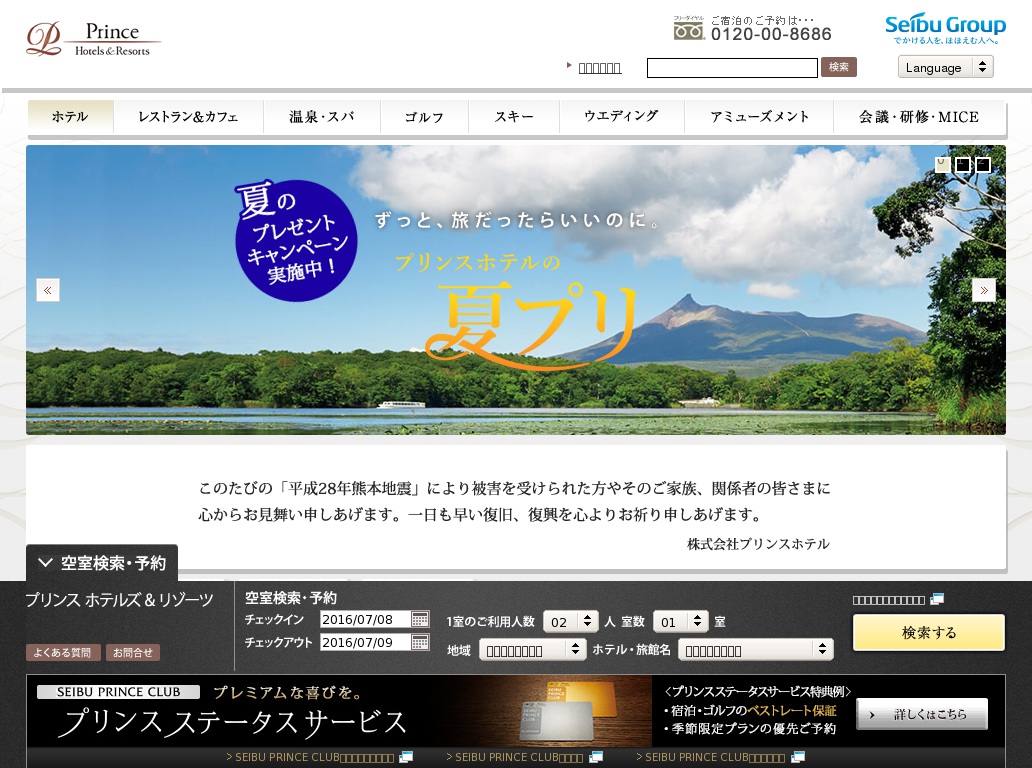Open the 温泉・スパ menu tab
Image resolution: width=1032 pixels, height=768 pixels.
point(322,116)
